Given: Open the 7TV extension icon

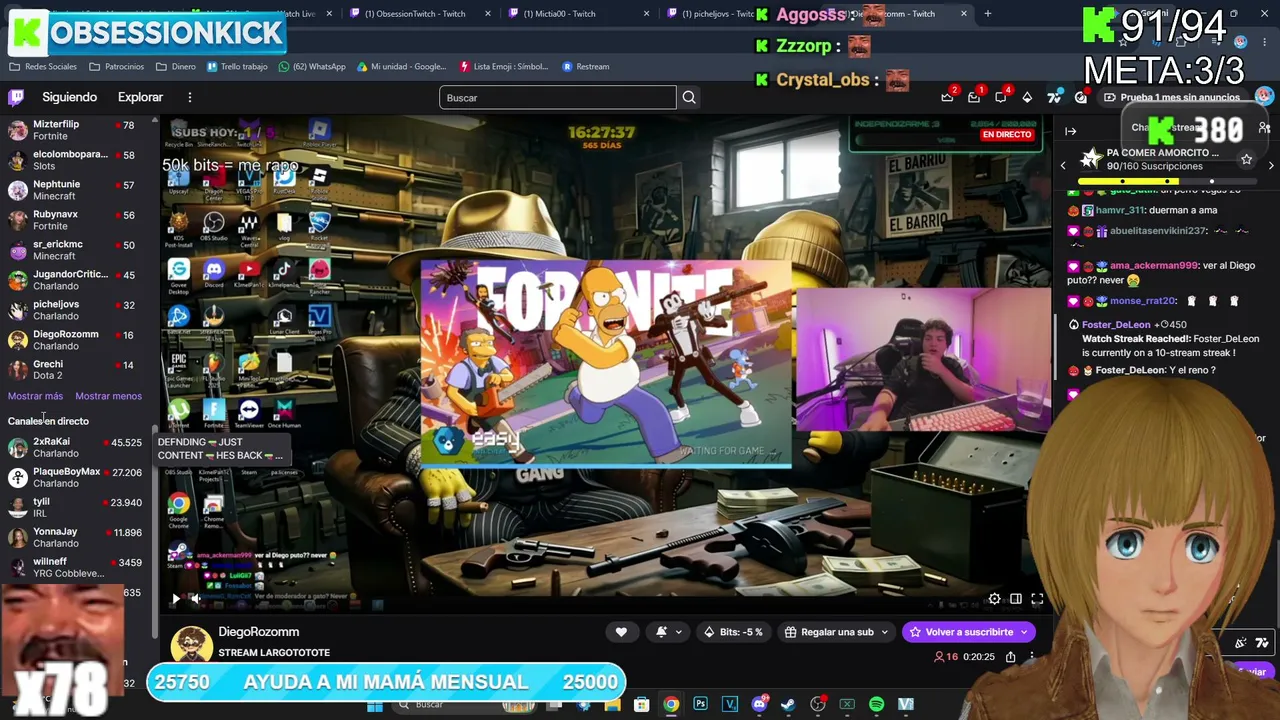Looking at the screenshot, I should tap(1054, 97).
